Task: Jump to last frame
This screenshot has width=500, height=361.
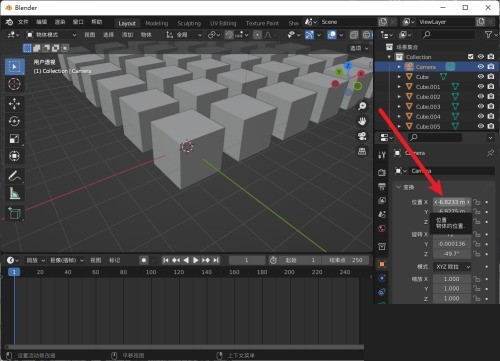Action: (x=216, y=260)
